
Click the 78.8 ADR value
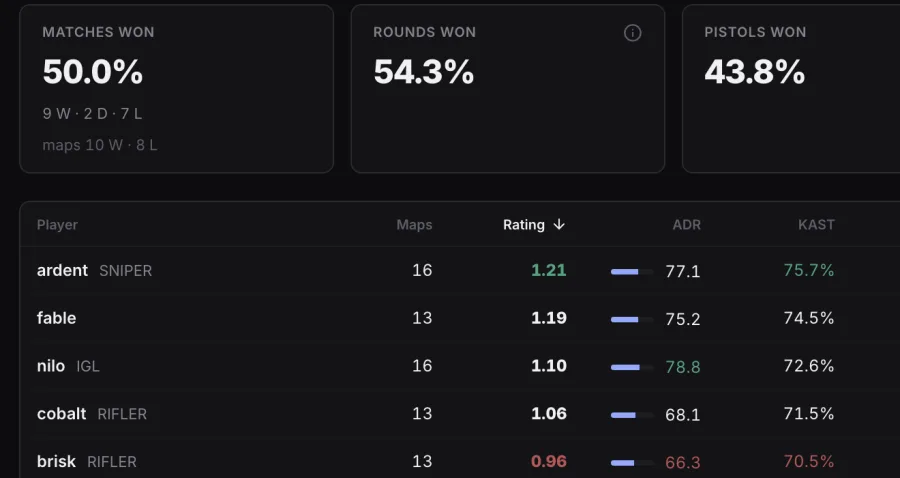pyautogui.click(x=682, y=367)
